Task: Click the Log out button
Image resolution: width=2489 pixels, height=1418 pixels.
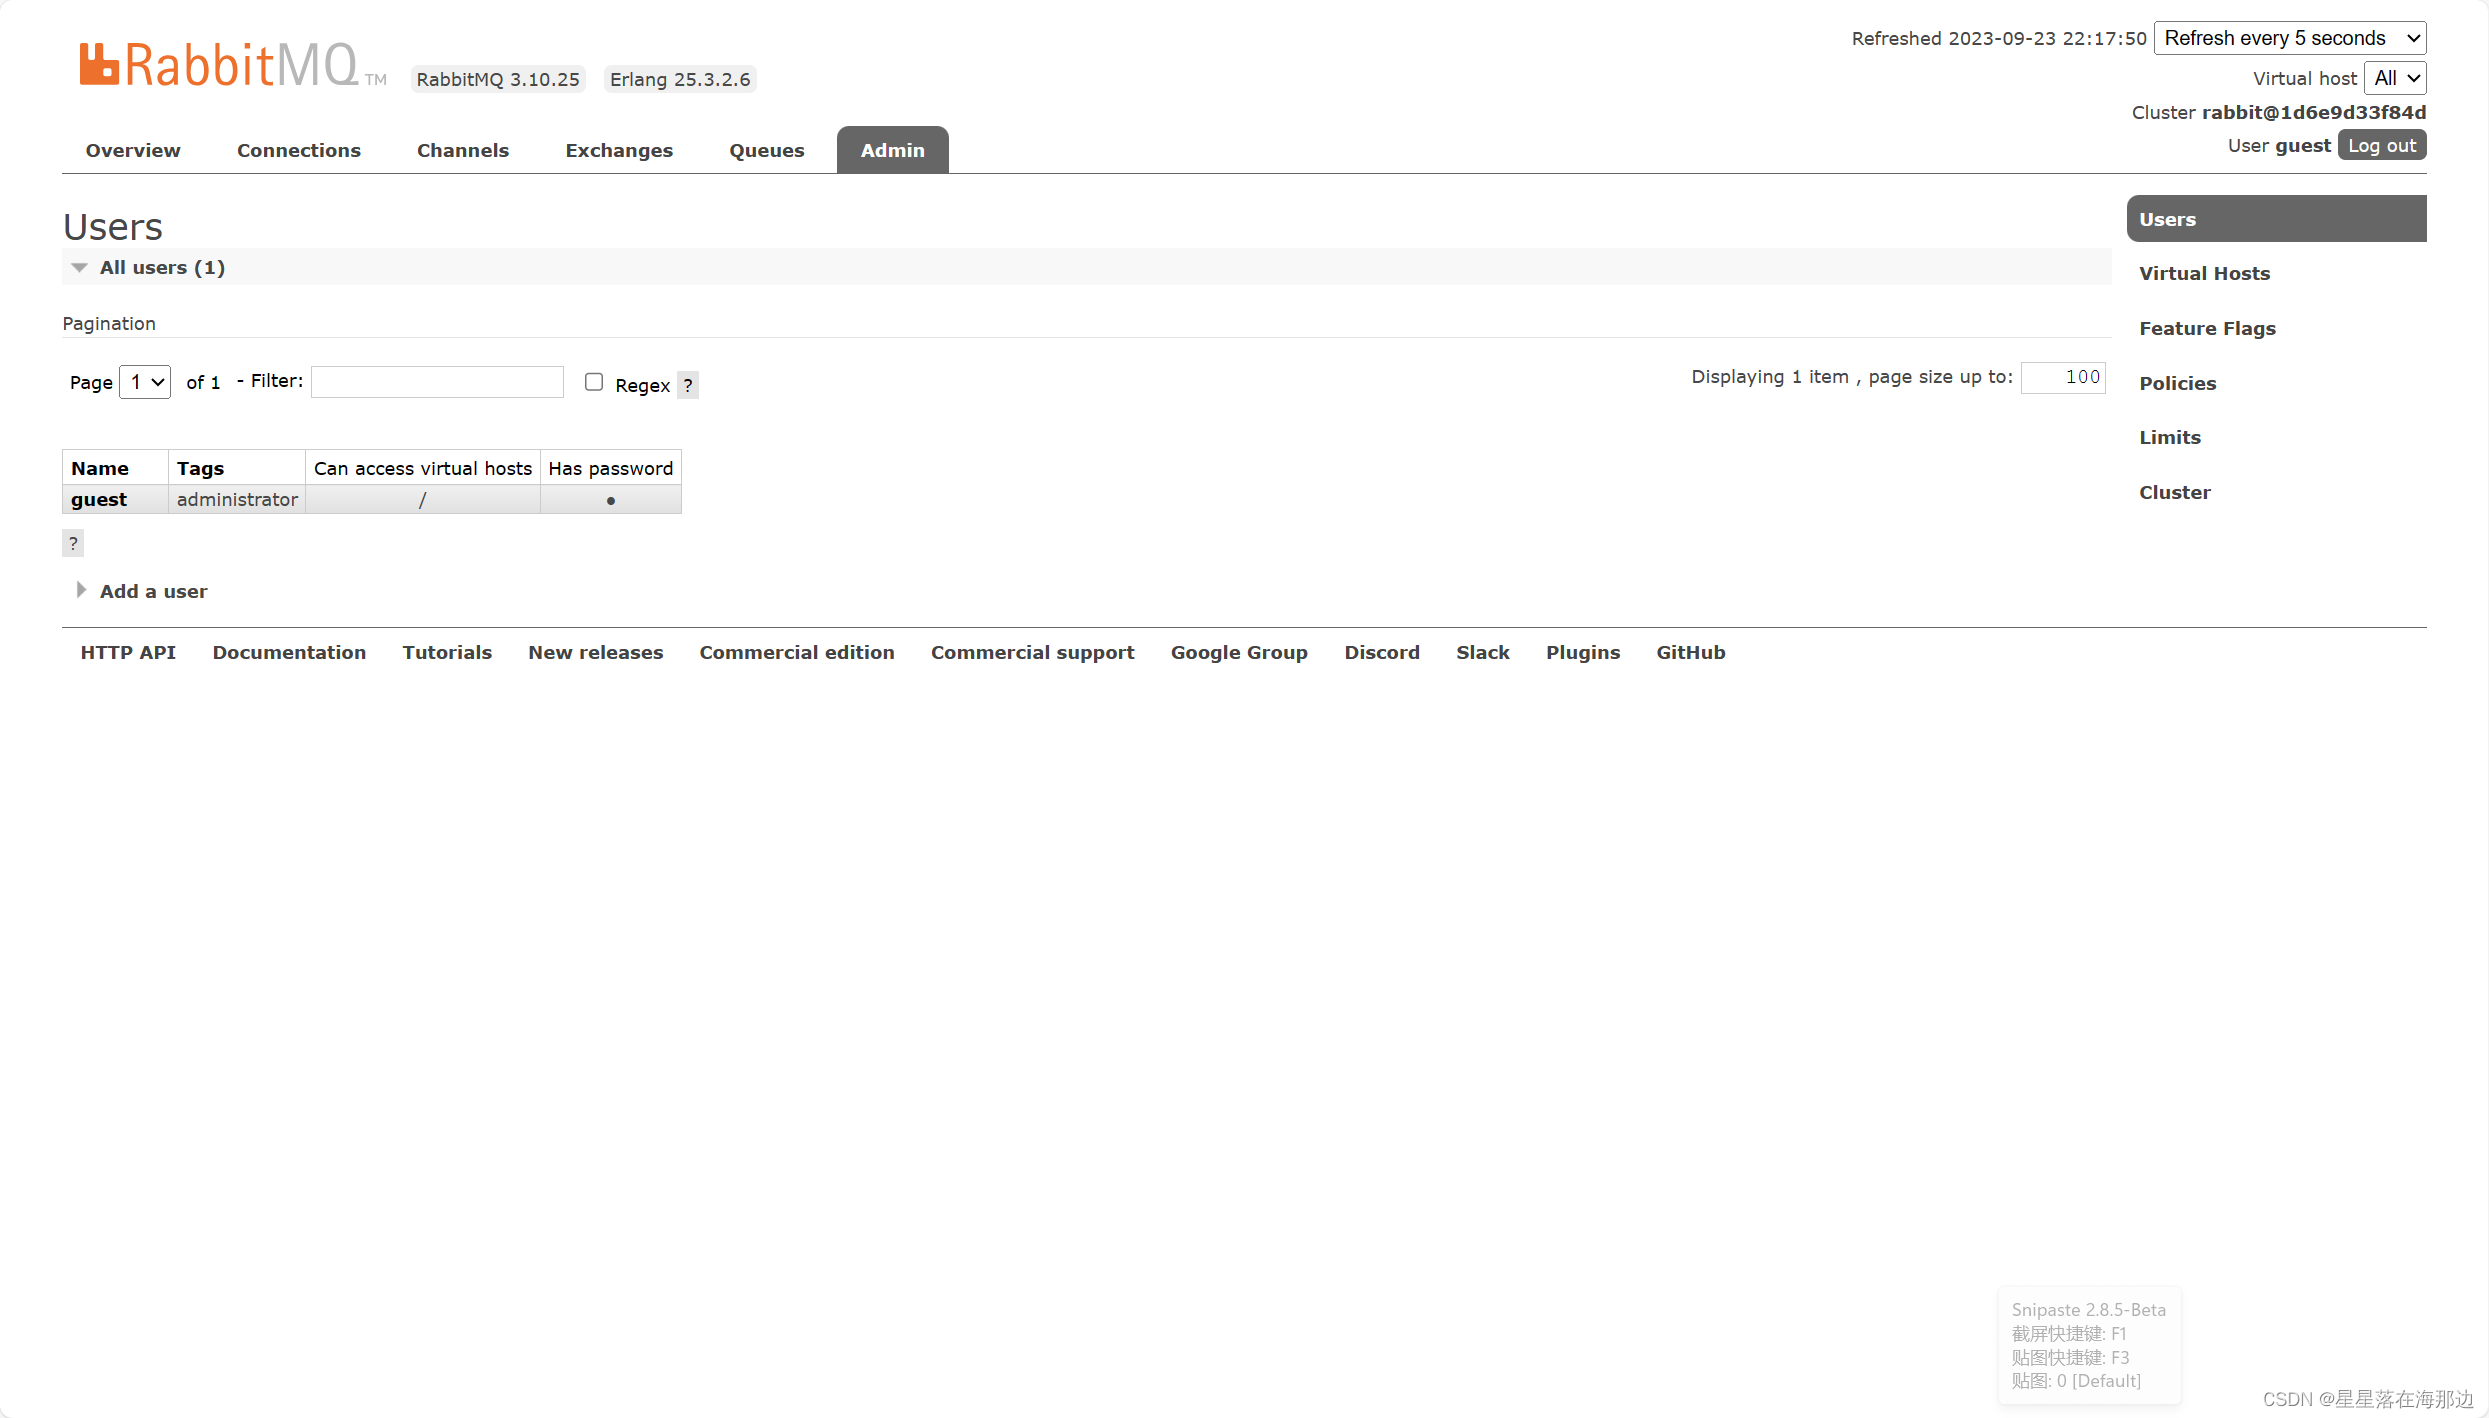Action: (2382, 145)
